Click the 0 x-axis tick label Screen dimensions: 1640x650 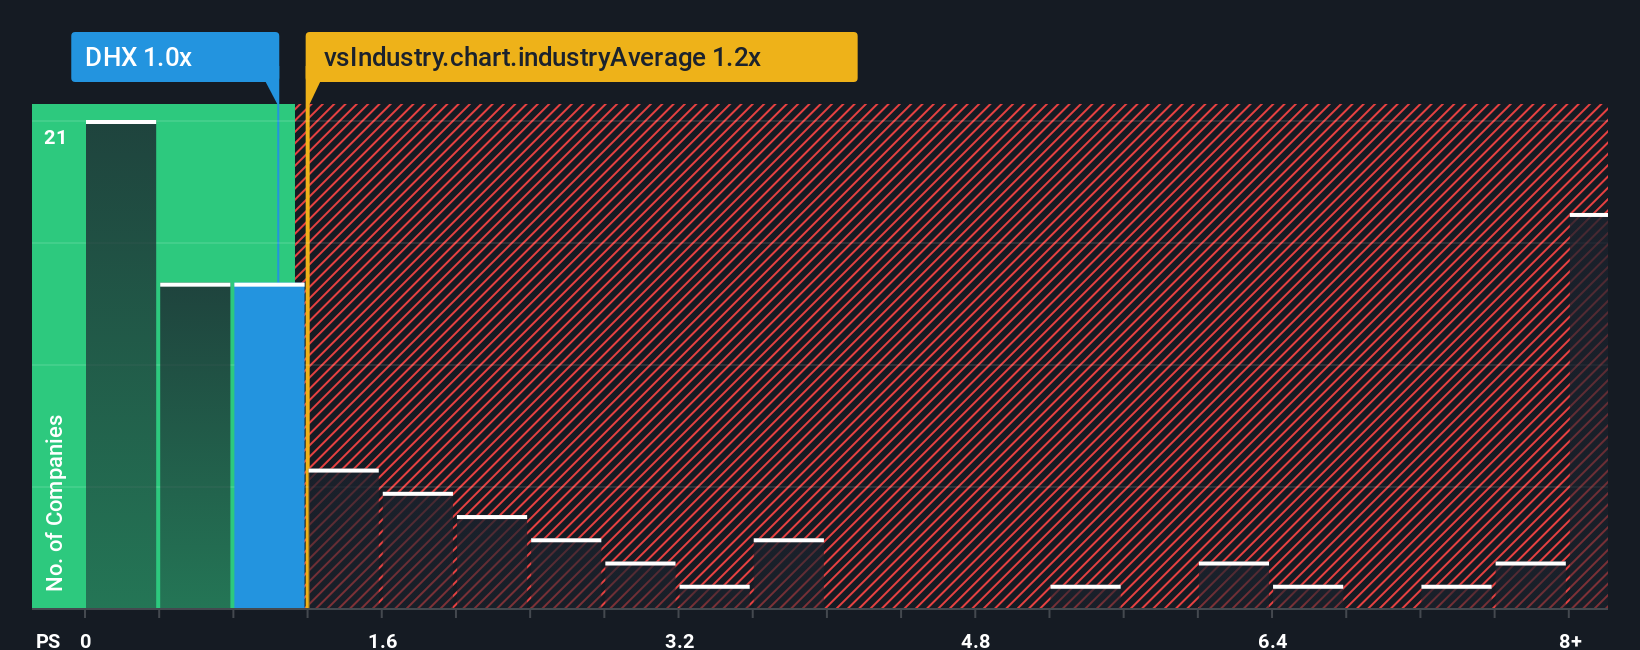[x=86, y=640]
